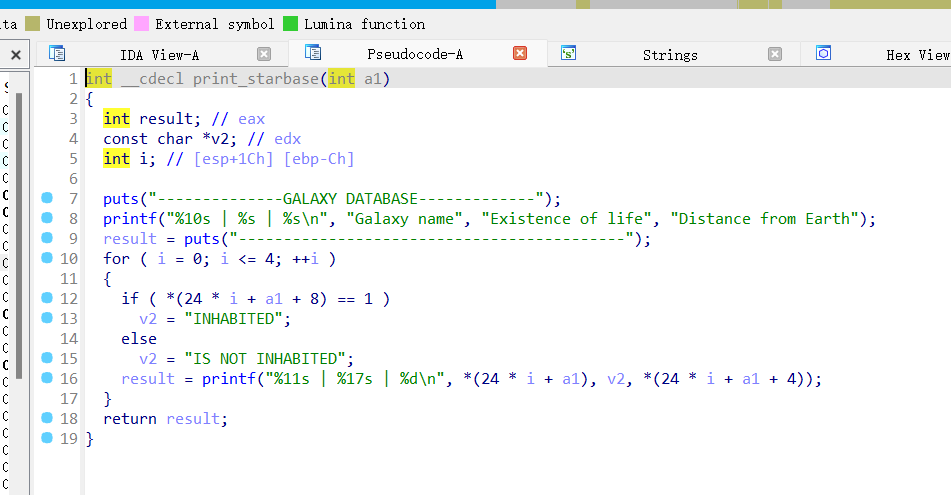Click the Hex View tab icon

pos(824,53)
